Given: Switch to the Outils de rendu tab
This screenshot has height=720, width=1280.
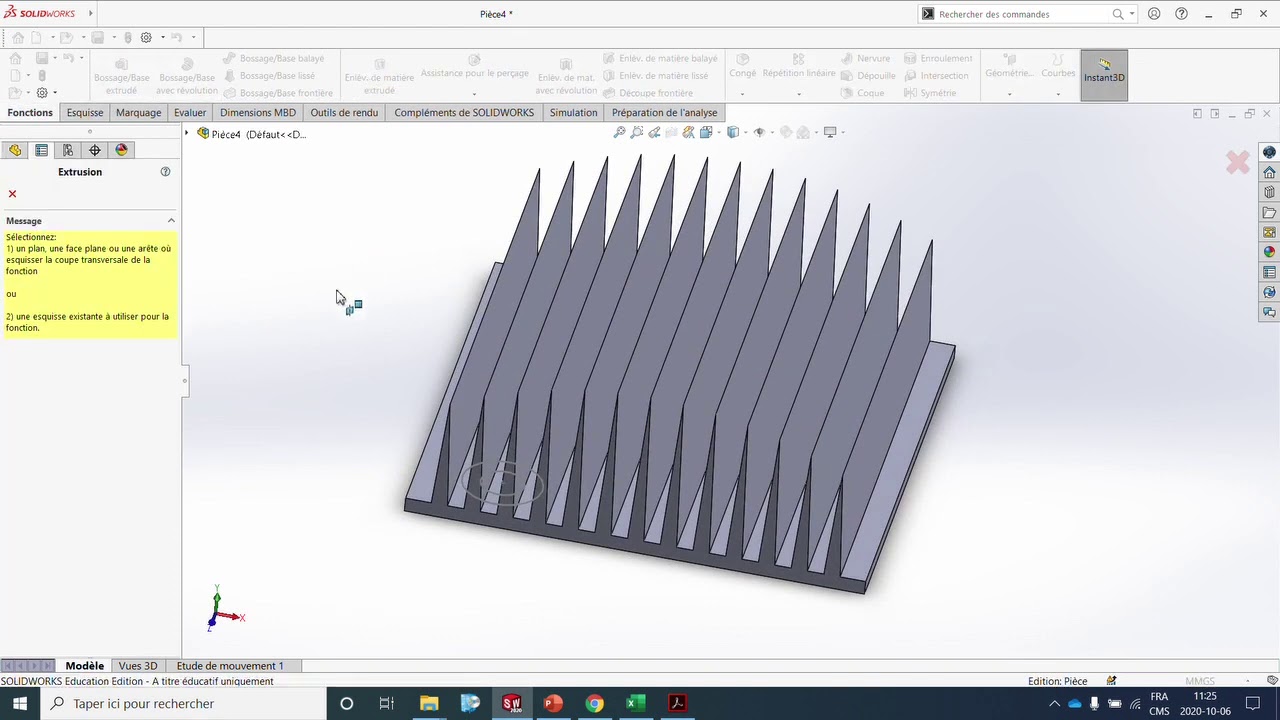Looking at the screenshot, I should click(344, 113).
